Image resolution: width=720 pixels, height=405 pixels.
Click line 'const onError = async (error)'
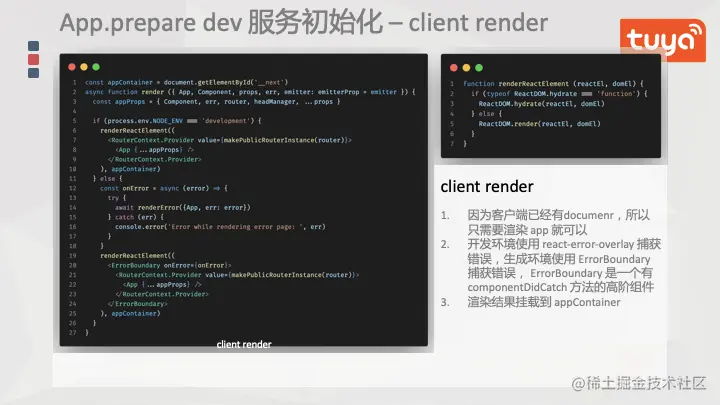click(163, 188)
